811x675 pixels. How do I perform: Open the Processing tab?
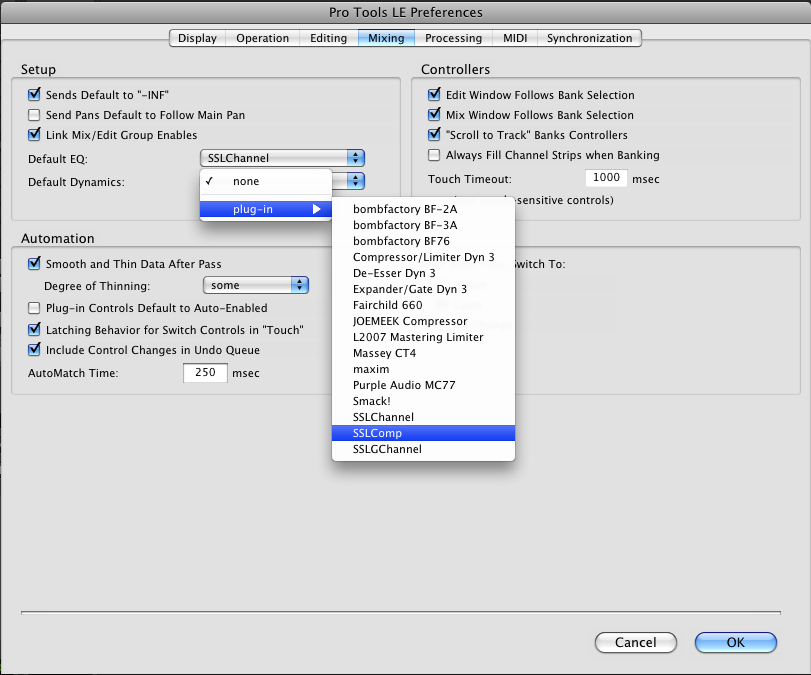point(453,38)
